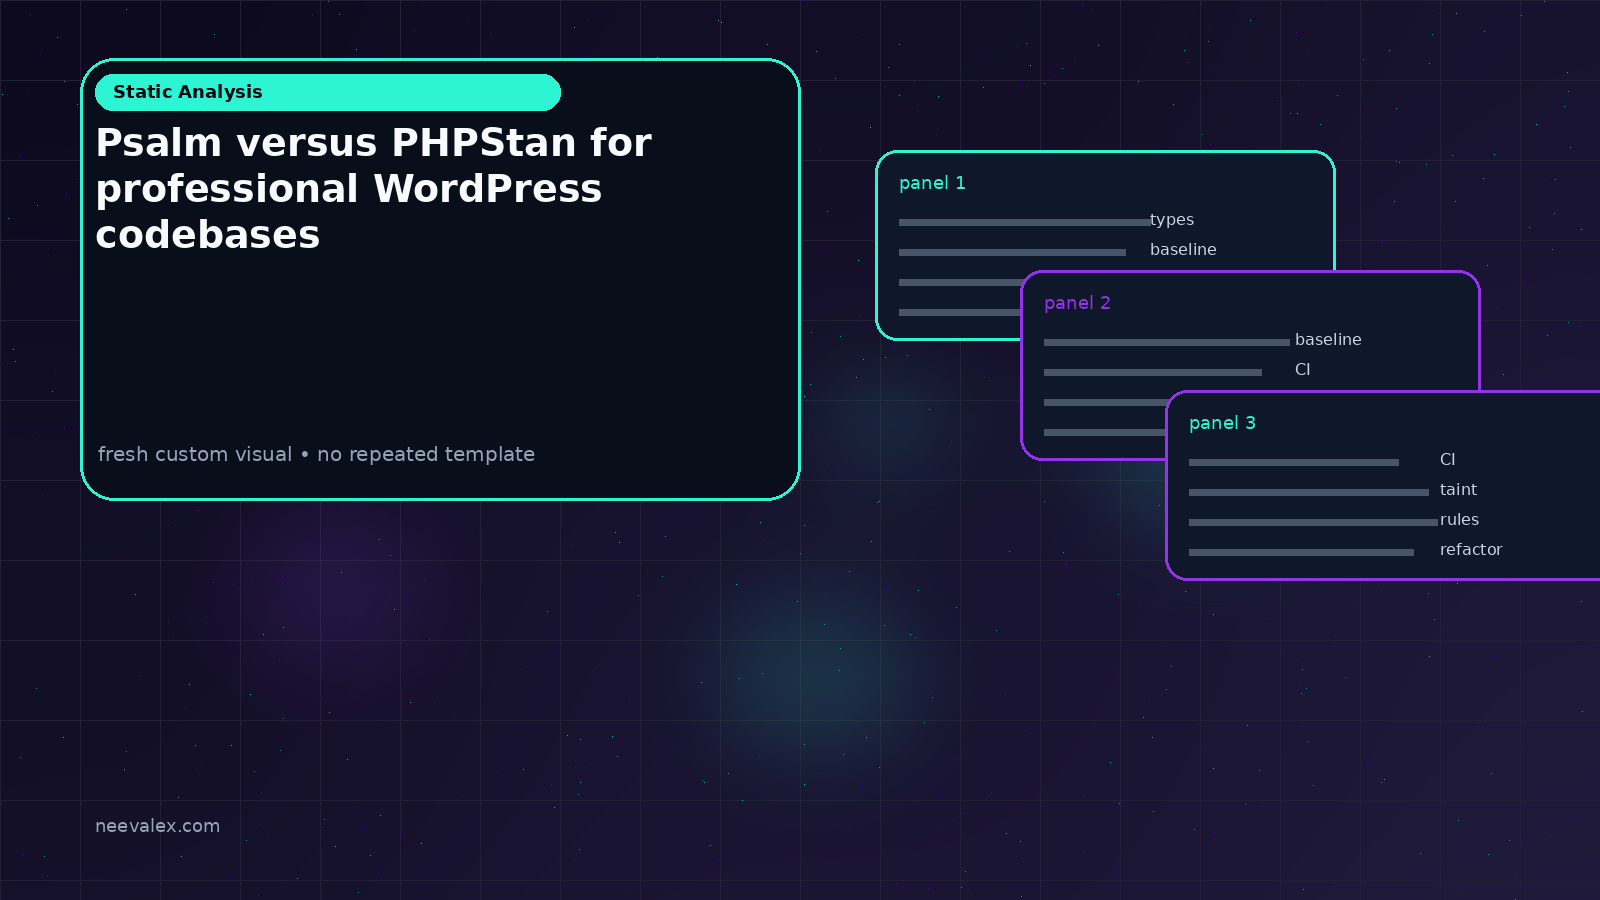Select the 'panel 3' heading
This screenshot has height=900, width=1600.
tap(1222, 423)
